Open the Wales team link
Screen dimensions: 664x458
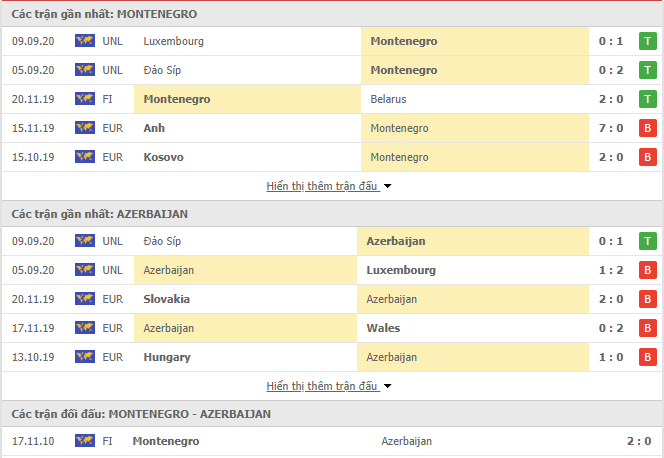click(383, 328)
